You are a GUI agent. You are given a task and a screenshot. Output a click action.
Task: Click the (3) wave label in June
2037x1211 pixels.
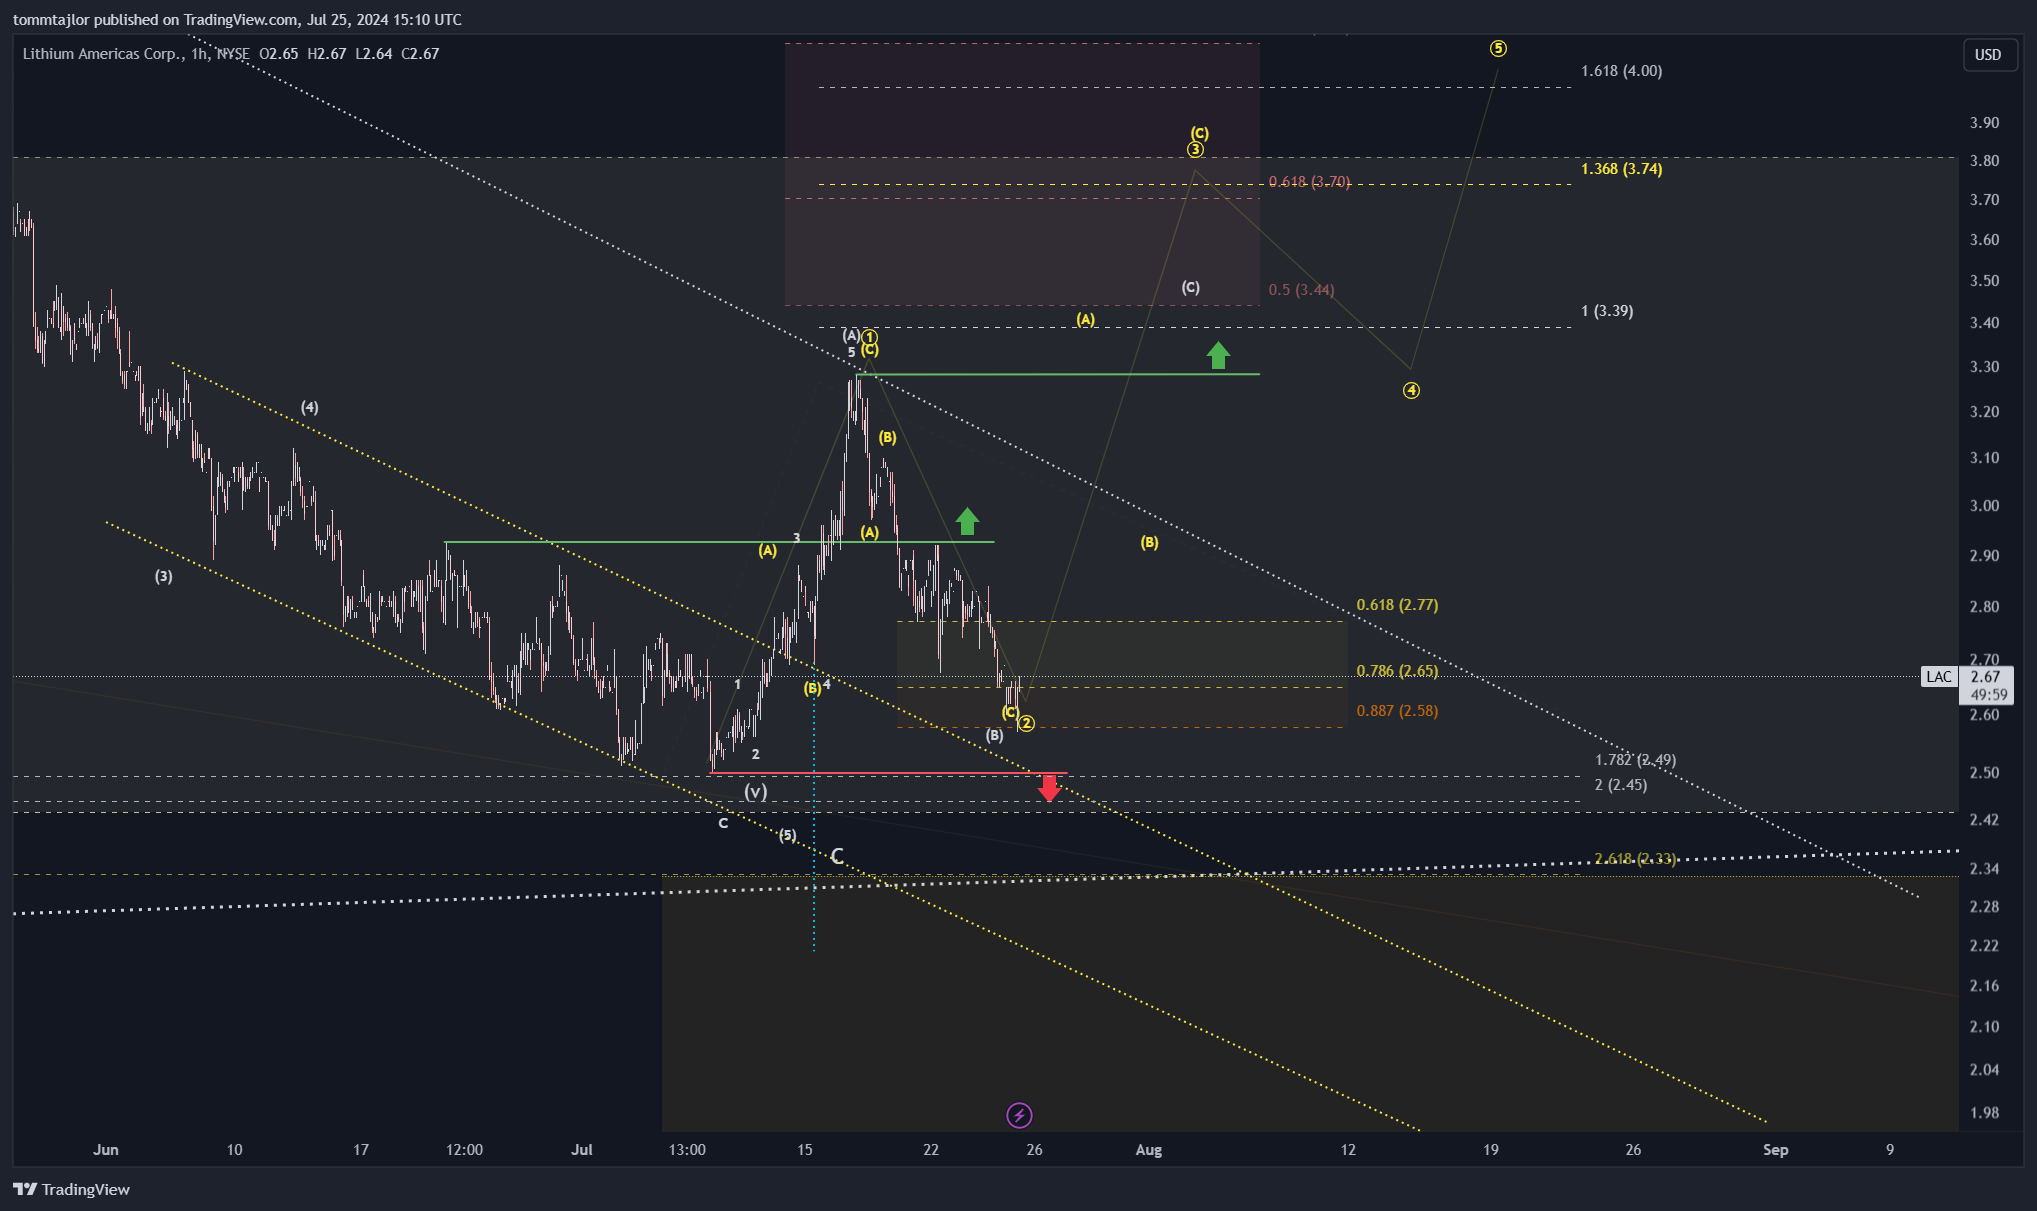pos(163,576)
